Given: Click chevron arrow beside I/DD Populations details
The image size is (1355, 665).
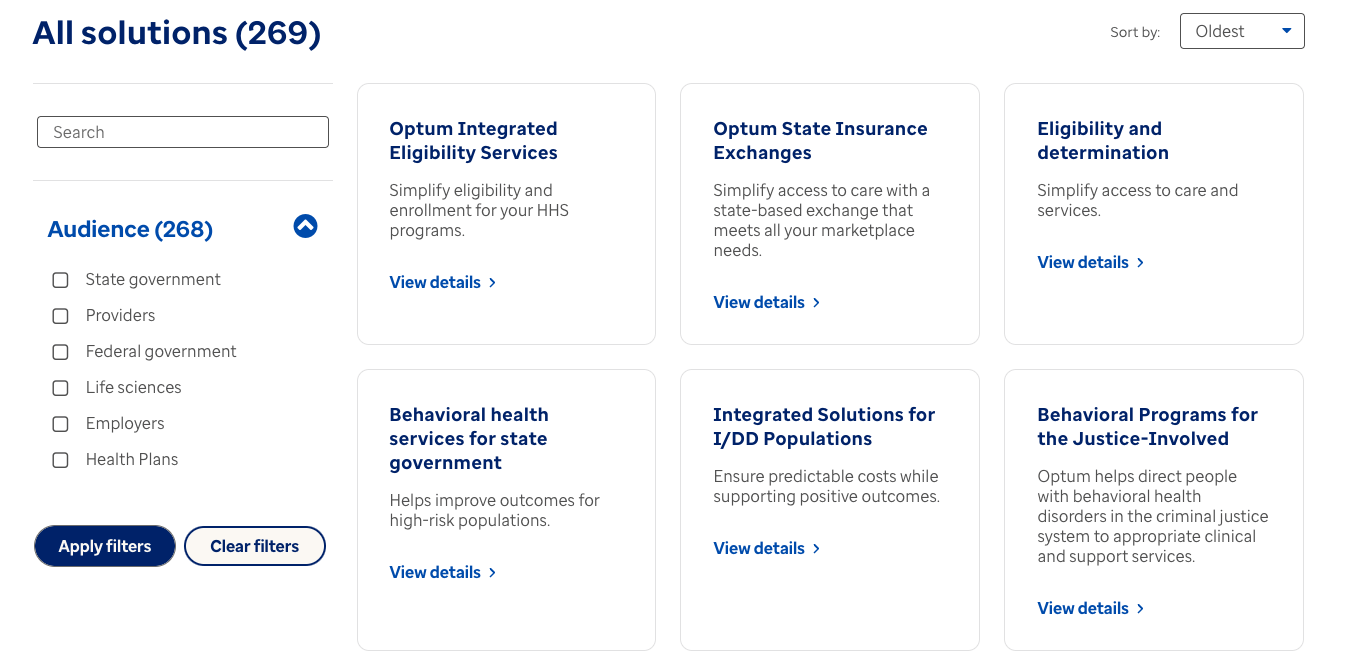Looking at the screenshot, I should [816, 549].
